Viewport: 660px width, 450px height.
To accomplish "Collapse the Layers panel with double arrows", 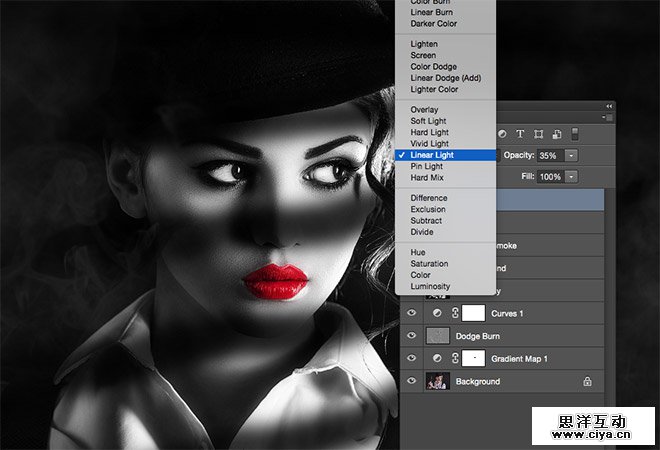I will click(609, 106).
